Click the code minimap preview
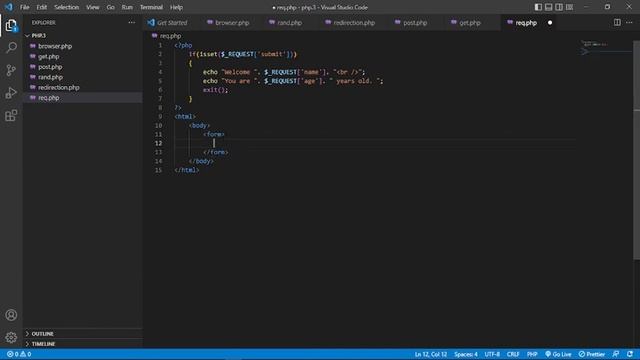640x360 pixels. [605, 47]
